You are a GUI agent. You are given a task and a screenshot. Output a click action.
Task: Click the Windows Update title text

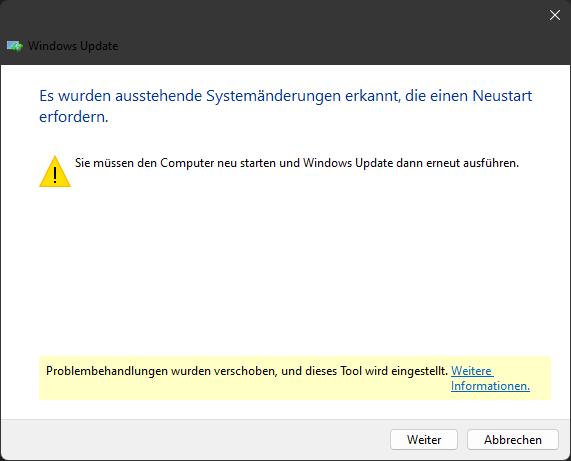pyautogui.click(x=73, y=46)
